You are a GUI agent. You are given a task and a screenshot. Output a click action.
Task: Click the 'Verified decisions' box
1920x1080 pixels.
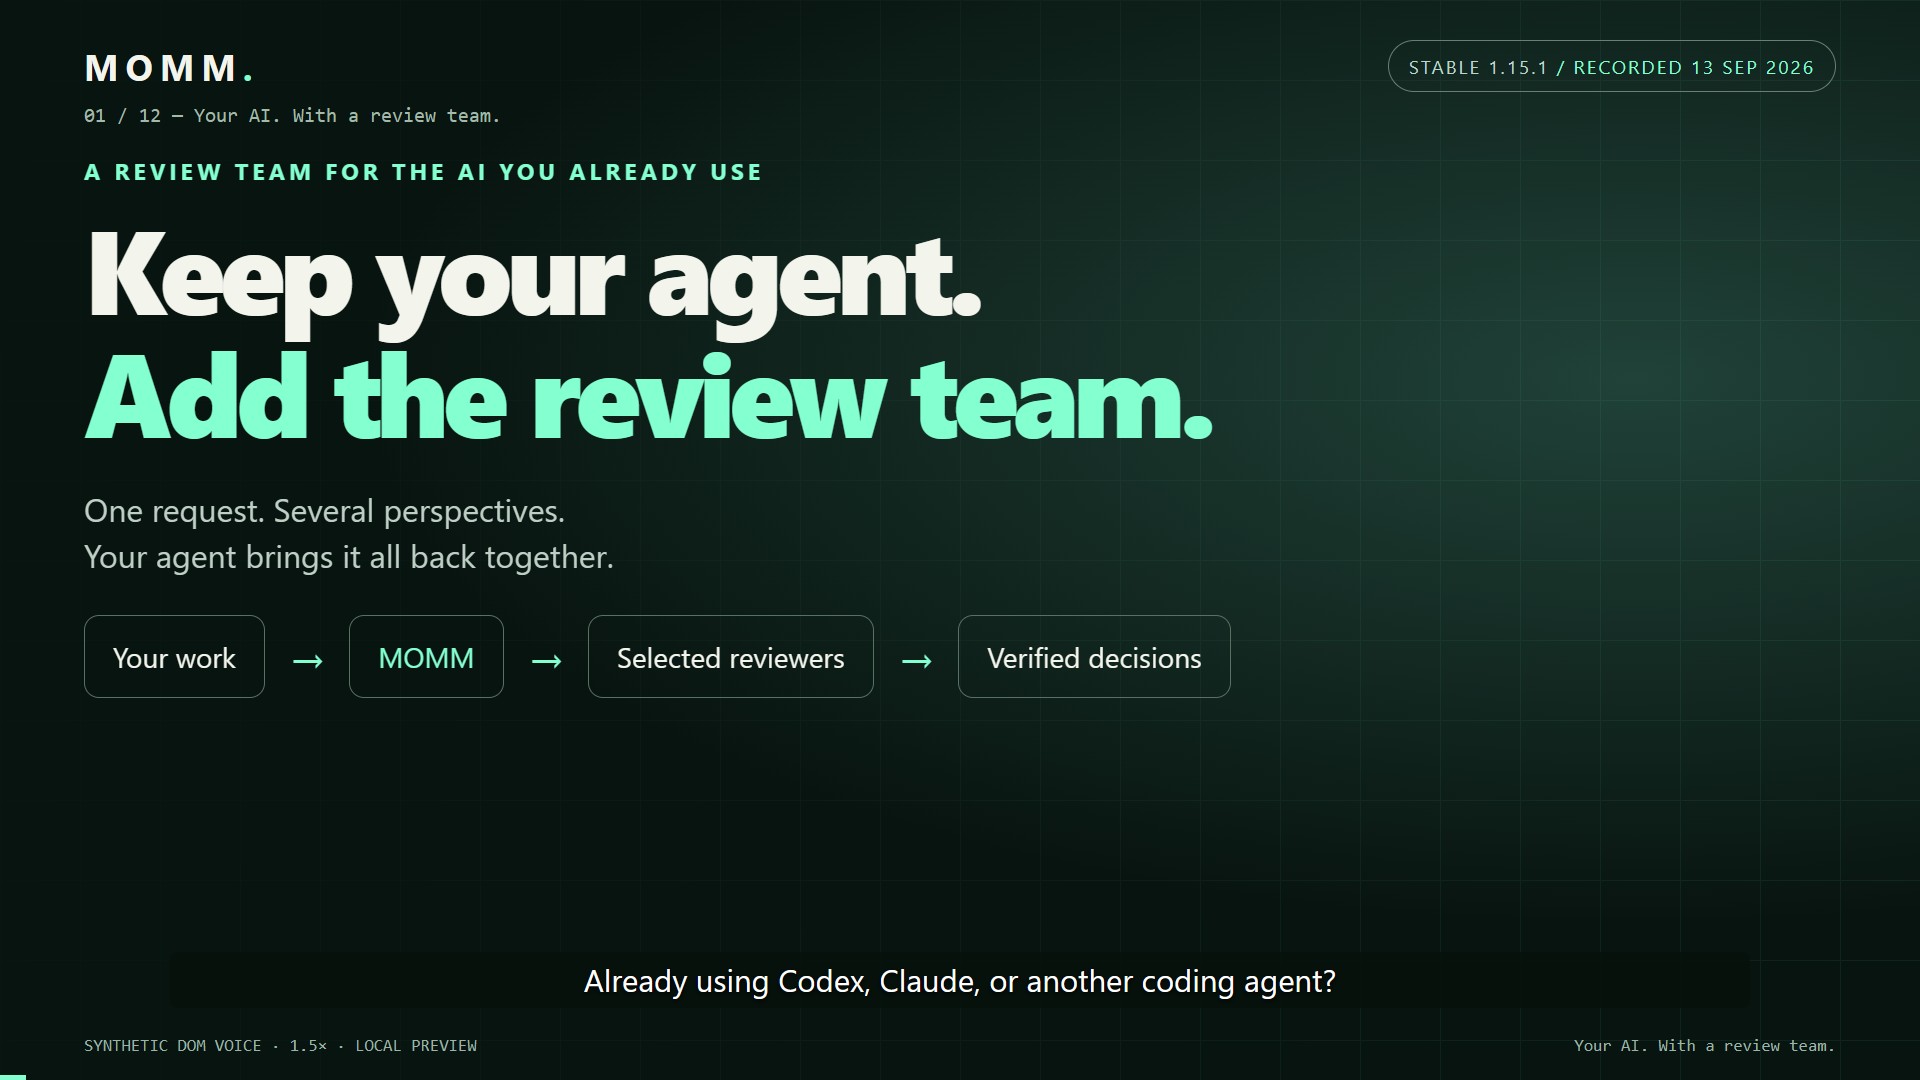click(x=1094, y=657)
